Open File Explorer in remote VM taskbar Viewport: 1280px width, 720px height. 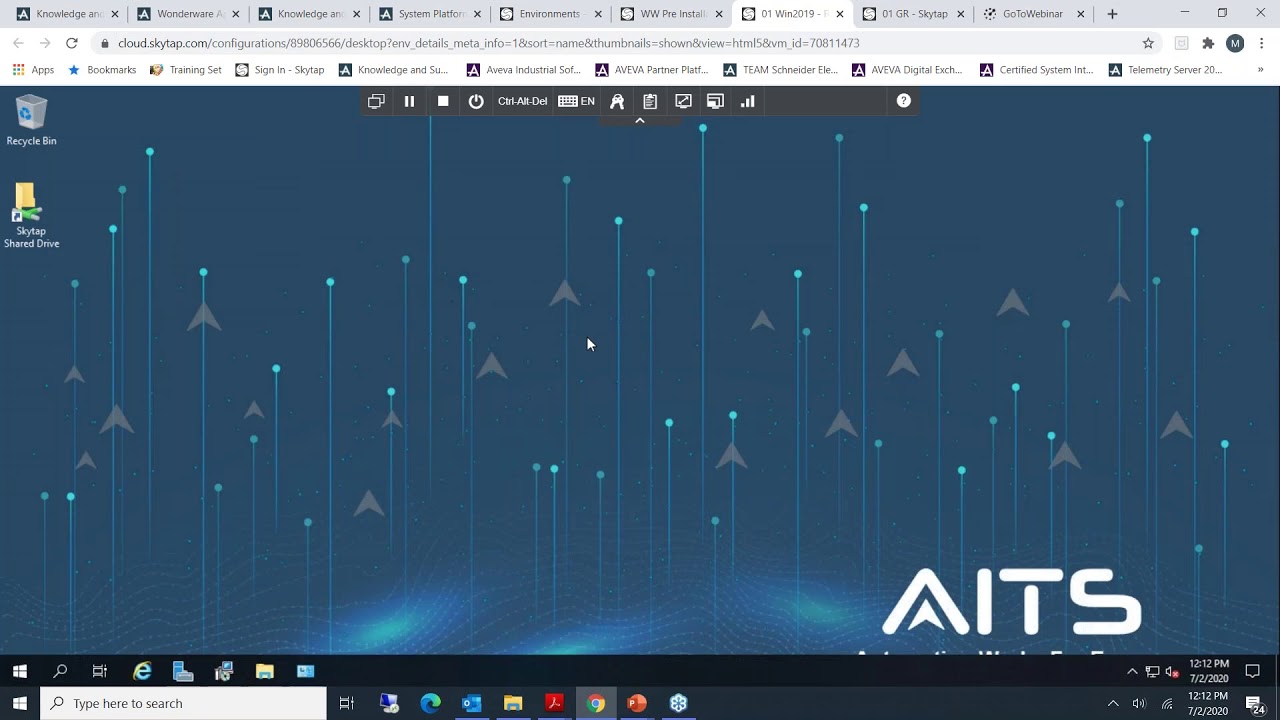[x=265, y=671]
